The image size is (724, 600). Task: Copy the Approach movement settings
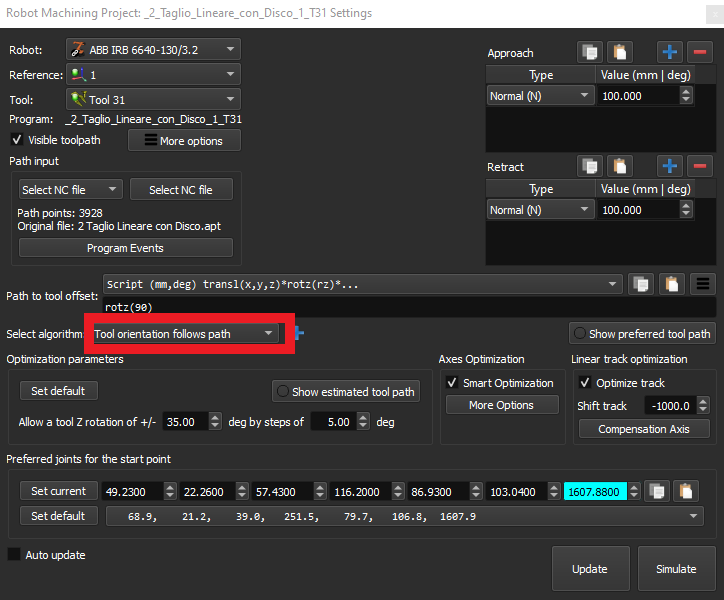click(590, 53)
